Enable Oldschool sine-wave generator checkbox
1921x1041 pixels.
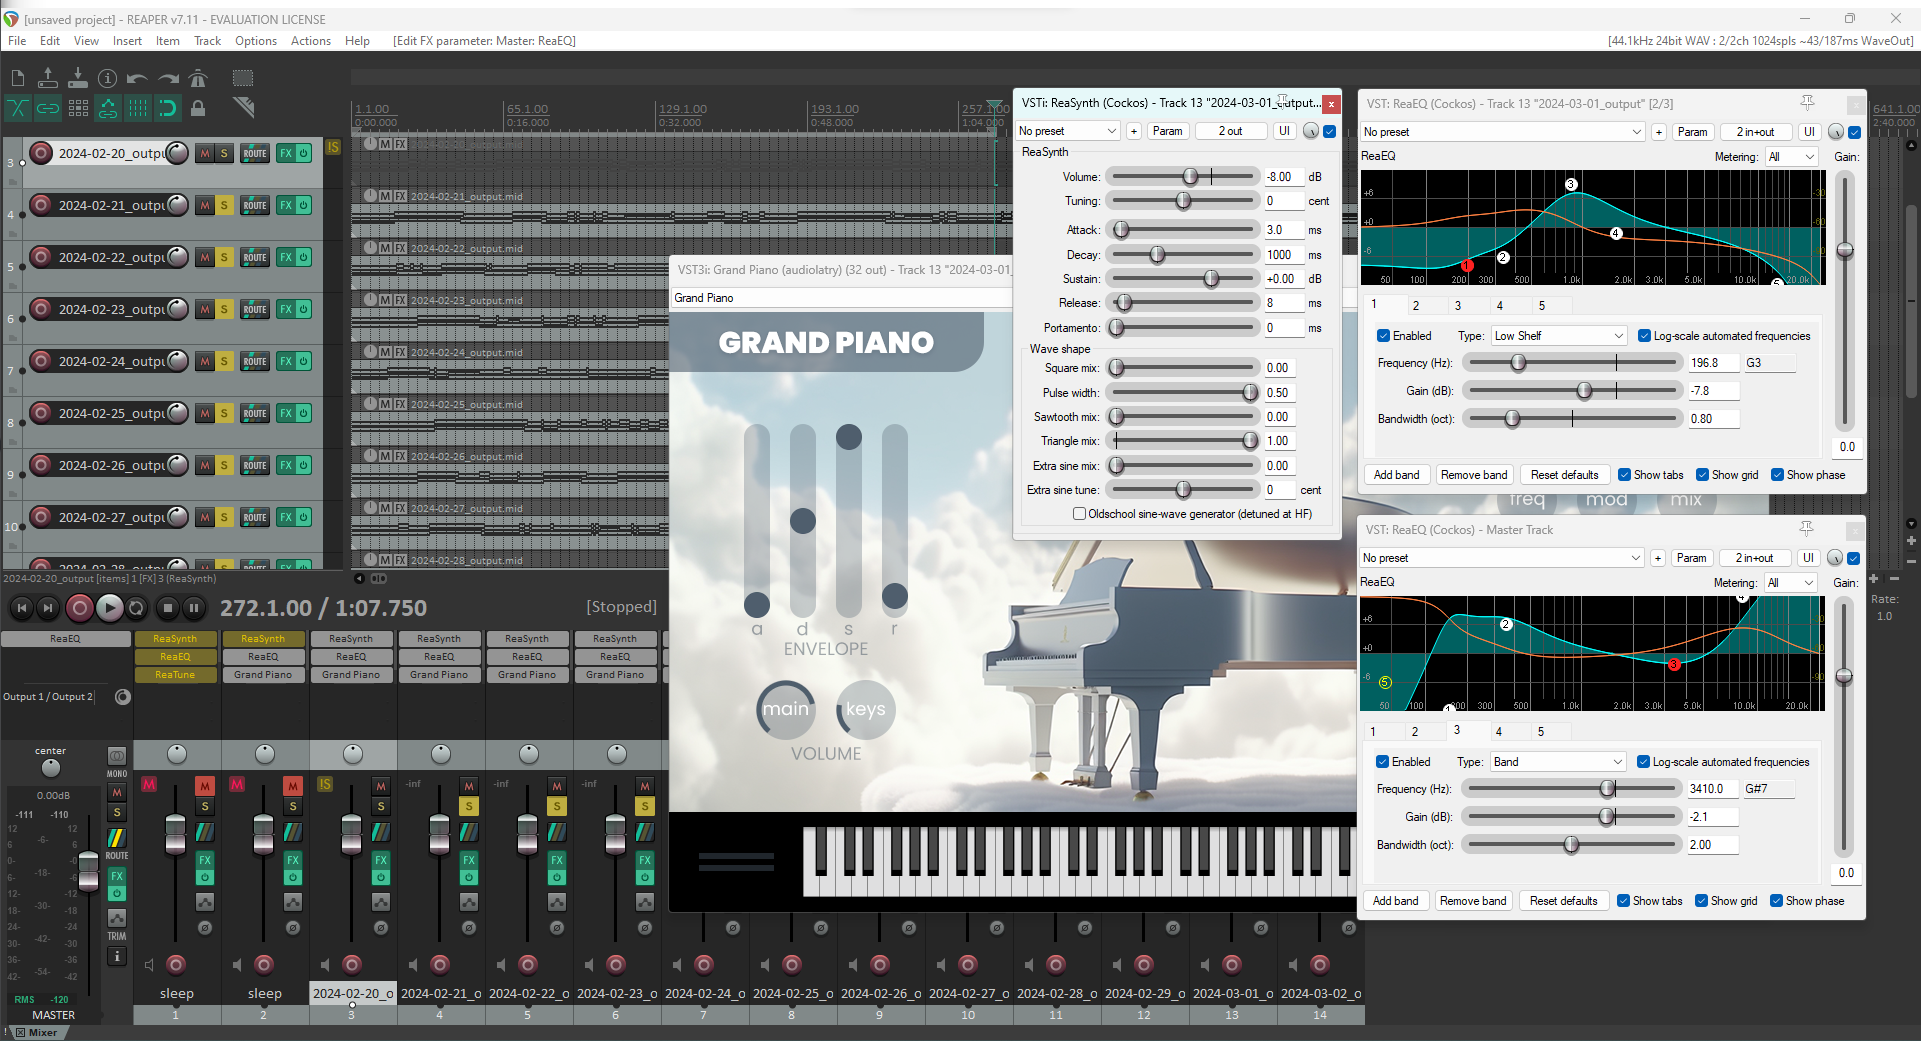pos(1079,514)
